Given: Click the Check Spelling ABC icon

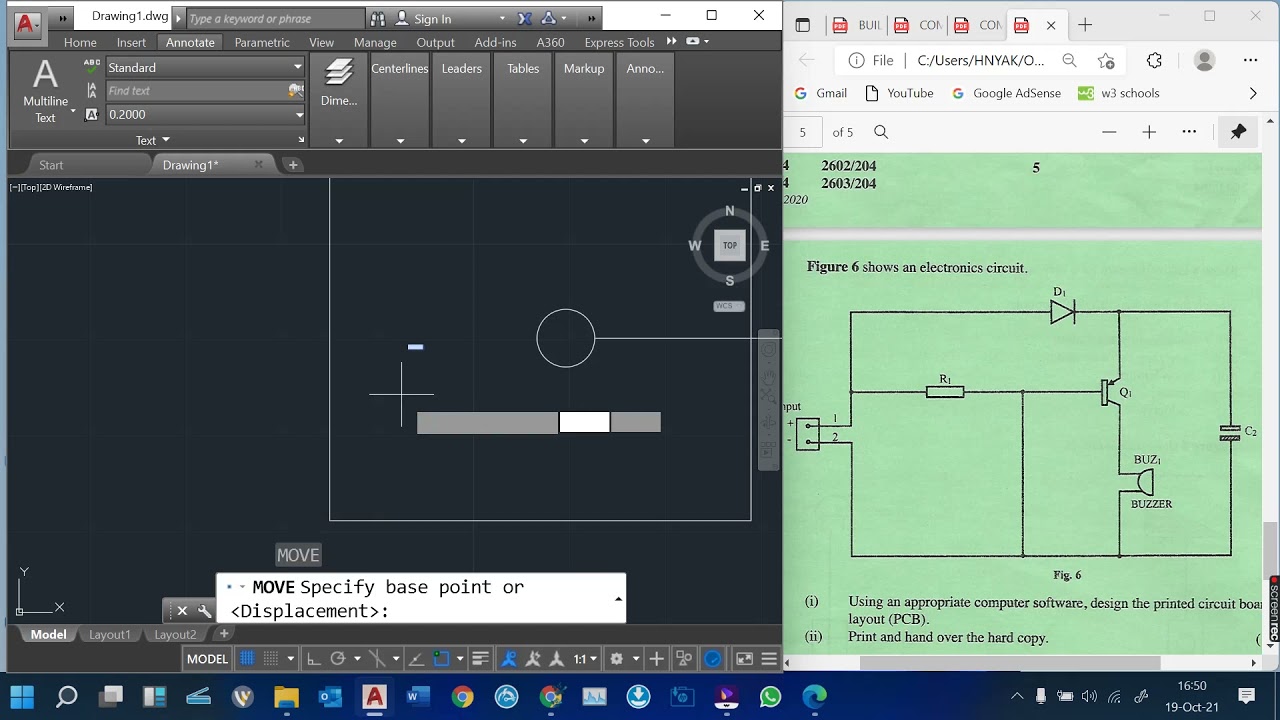Looking at the screenshot, I should (x=92, y=66).
